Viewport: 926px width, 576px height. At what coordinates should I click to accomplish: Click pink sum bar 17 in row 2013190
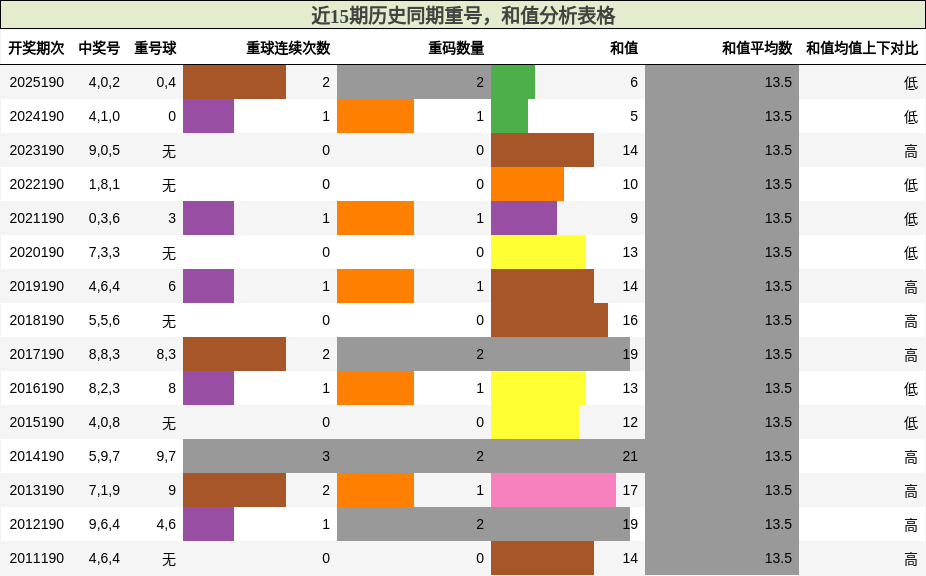[553, 490]
